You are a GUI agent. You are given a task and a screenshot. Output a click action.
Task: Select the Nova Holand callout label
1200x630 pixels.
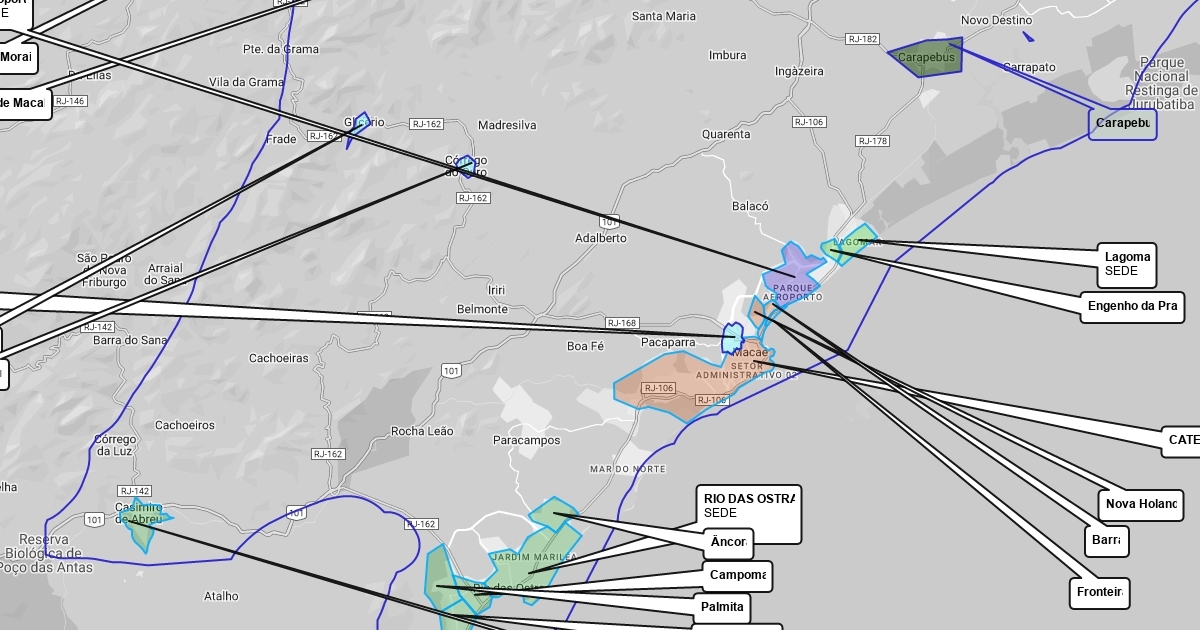1140,505
